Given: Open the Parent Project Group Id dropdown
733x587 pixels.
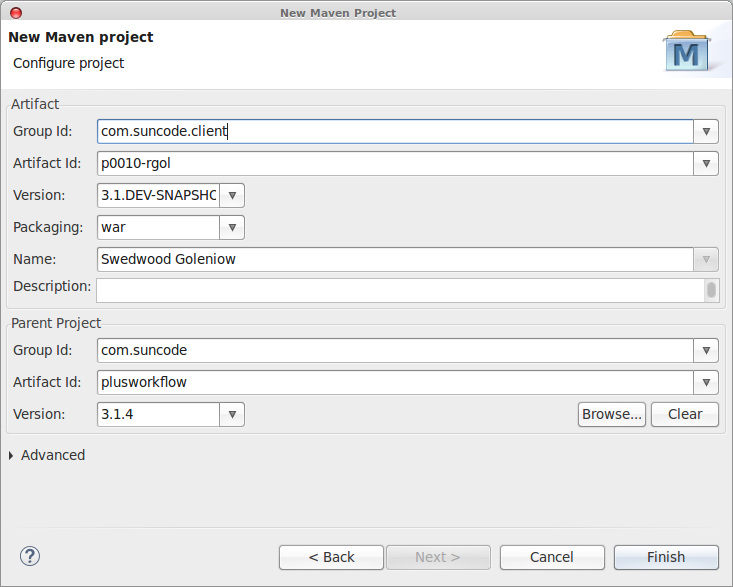Looking at the screenshot, I should point(706,351).
